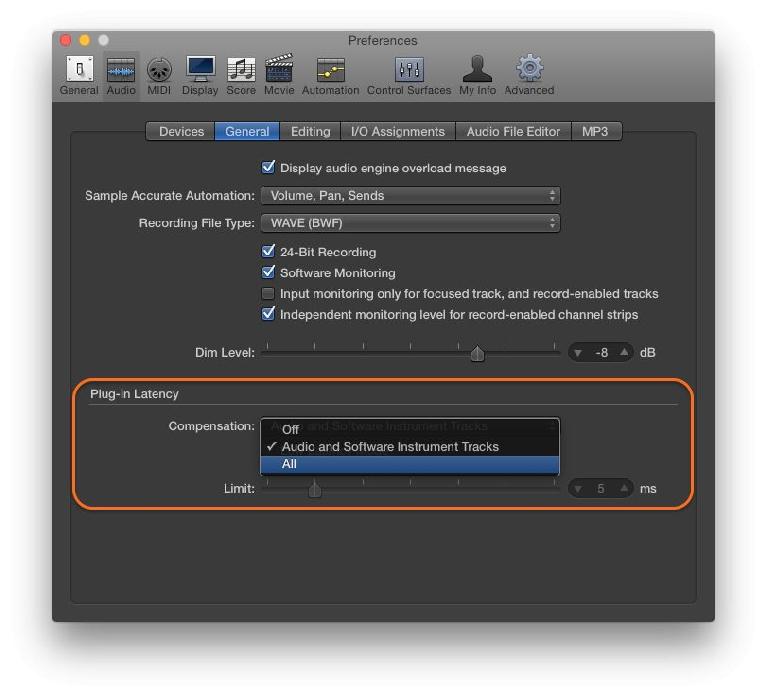Increase Dim Level with up arrow

click(624, 352)
